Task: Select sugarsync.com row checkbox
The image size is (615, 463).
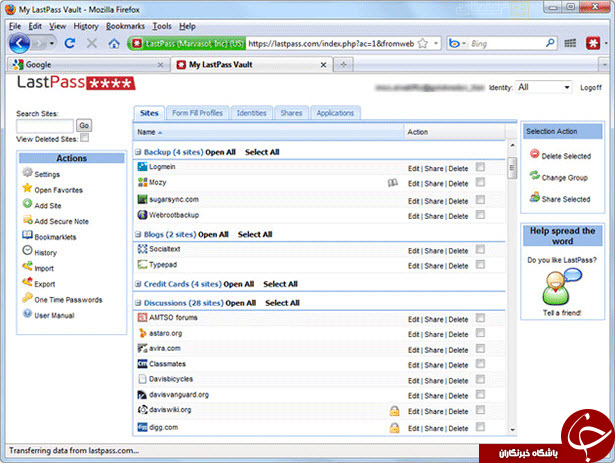Action: point(480,200)
